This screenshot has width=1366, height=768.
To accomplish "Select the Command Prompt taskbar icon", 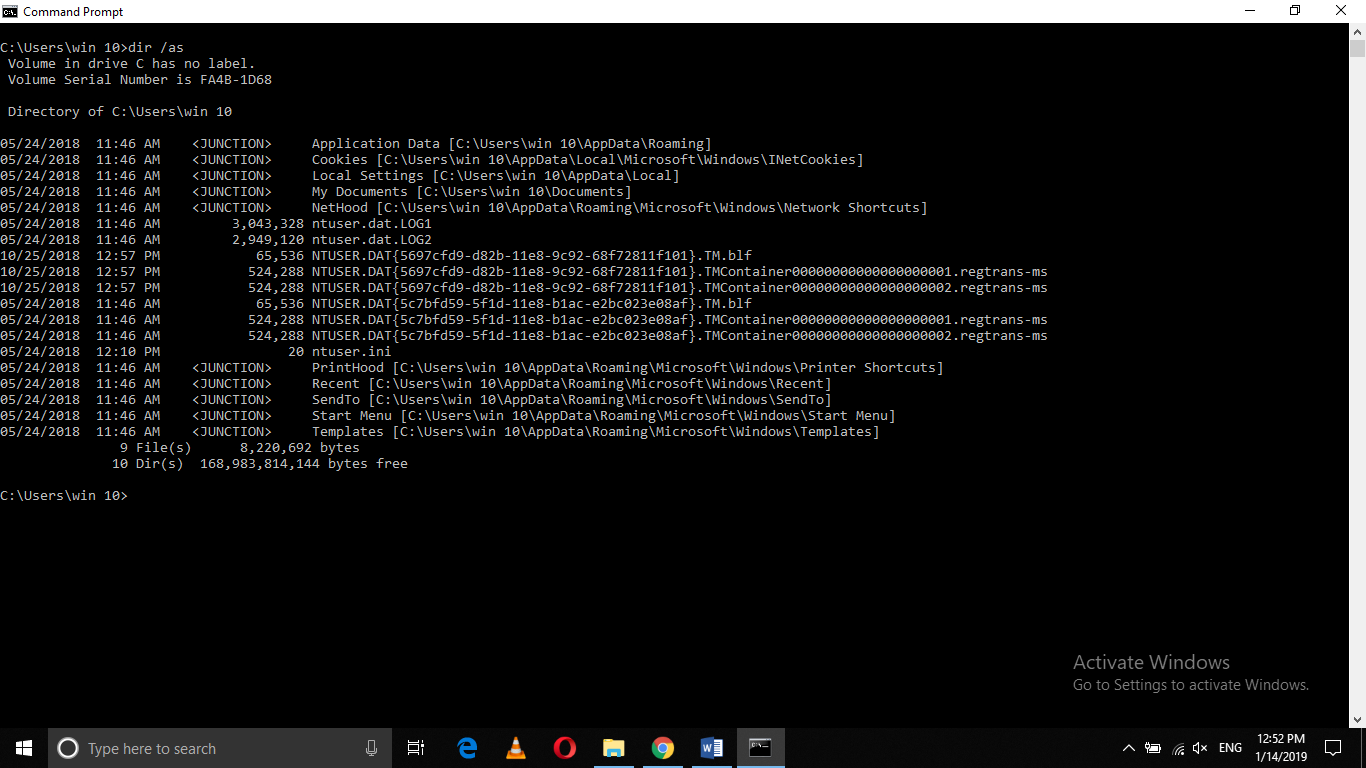I will (x=760, y=747).
